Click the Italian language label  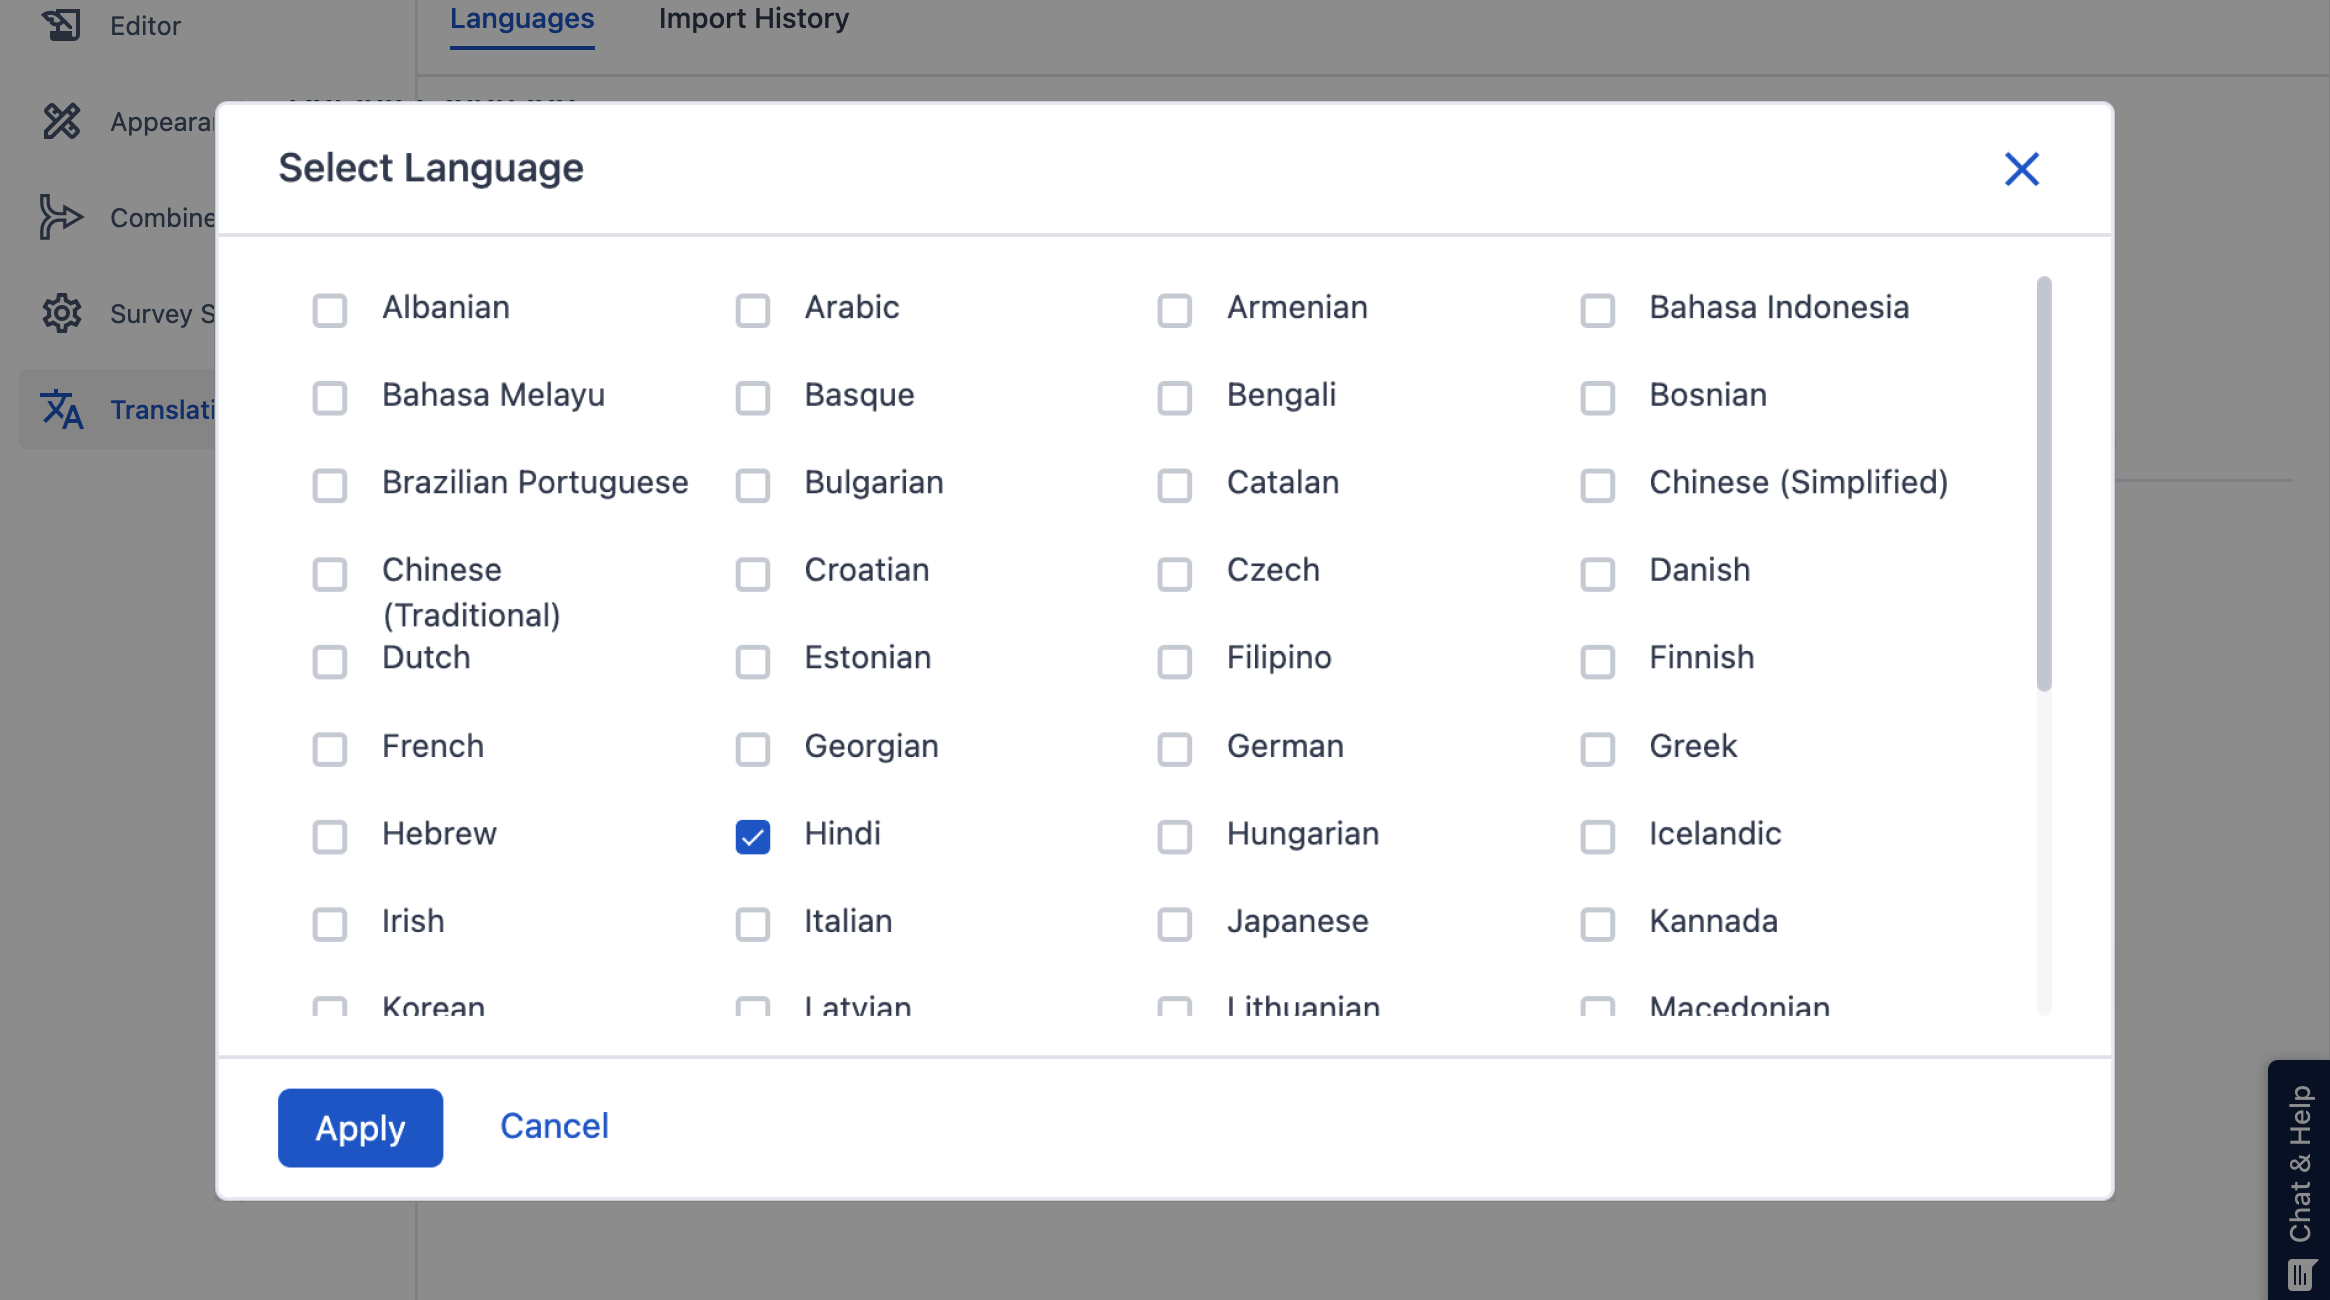pos(848,921)
